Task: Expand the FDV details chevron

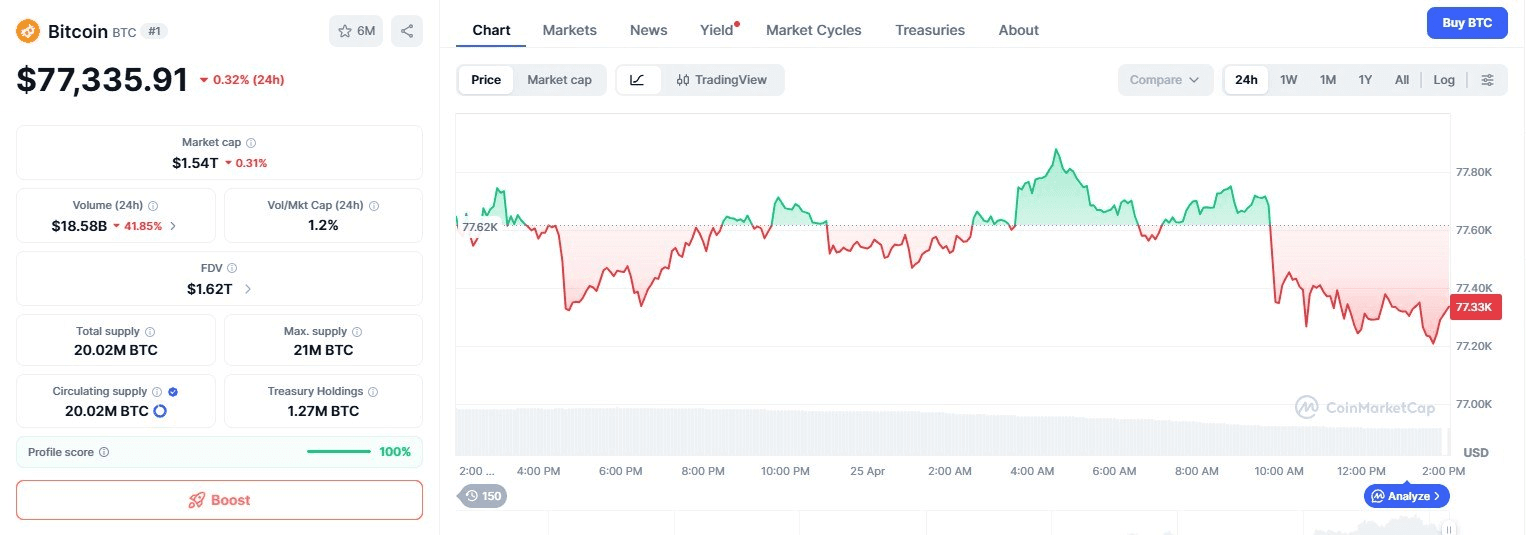Action: (248, 289)
